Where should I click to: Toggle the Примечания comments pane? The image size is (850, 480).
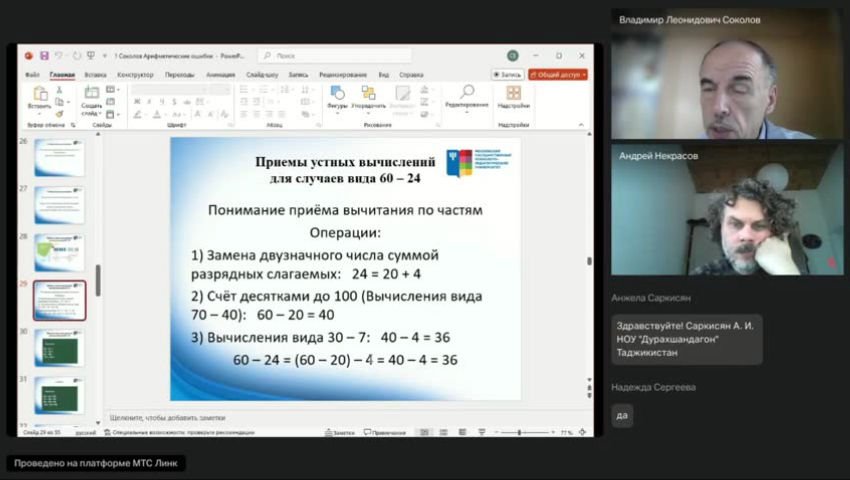pyautogui.click(x=384, y=432)
